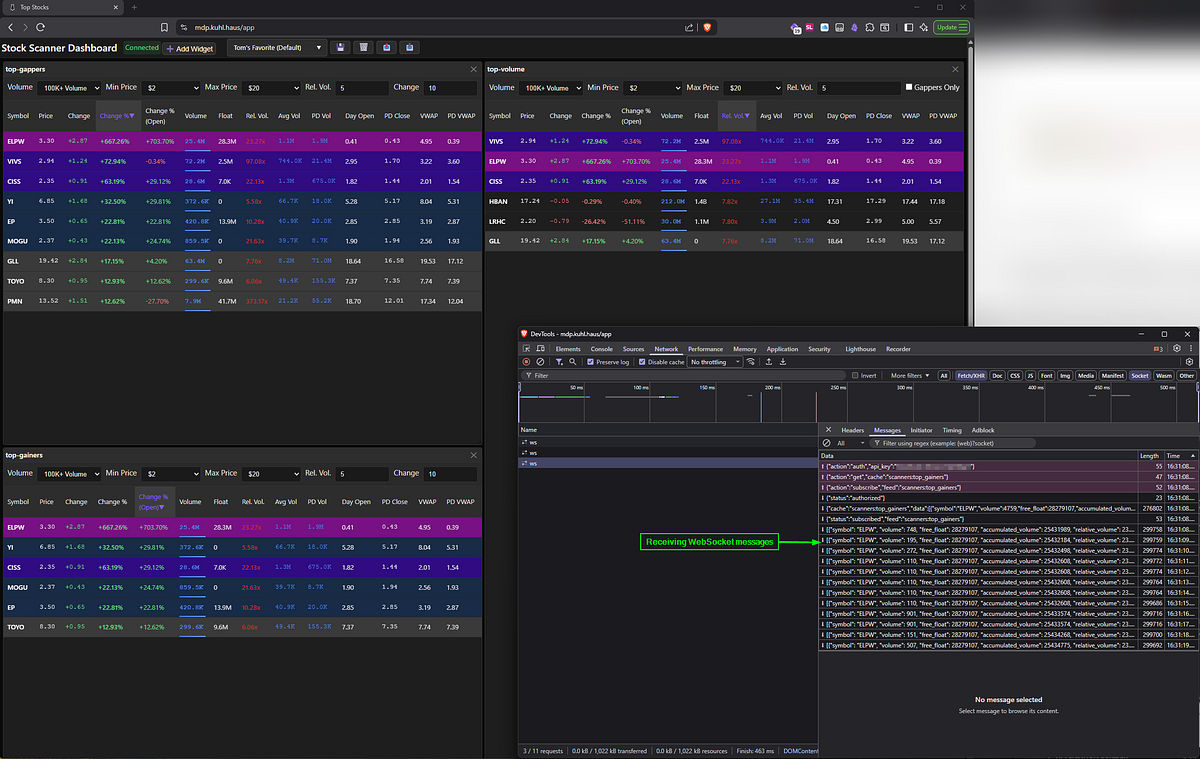Image resolution: width=1200 pixels, height=759 pixels.
Task: Uncheck the Preserve log checkbox
Action: tap(591, 362)
